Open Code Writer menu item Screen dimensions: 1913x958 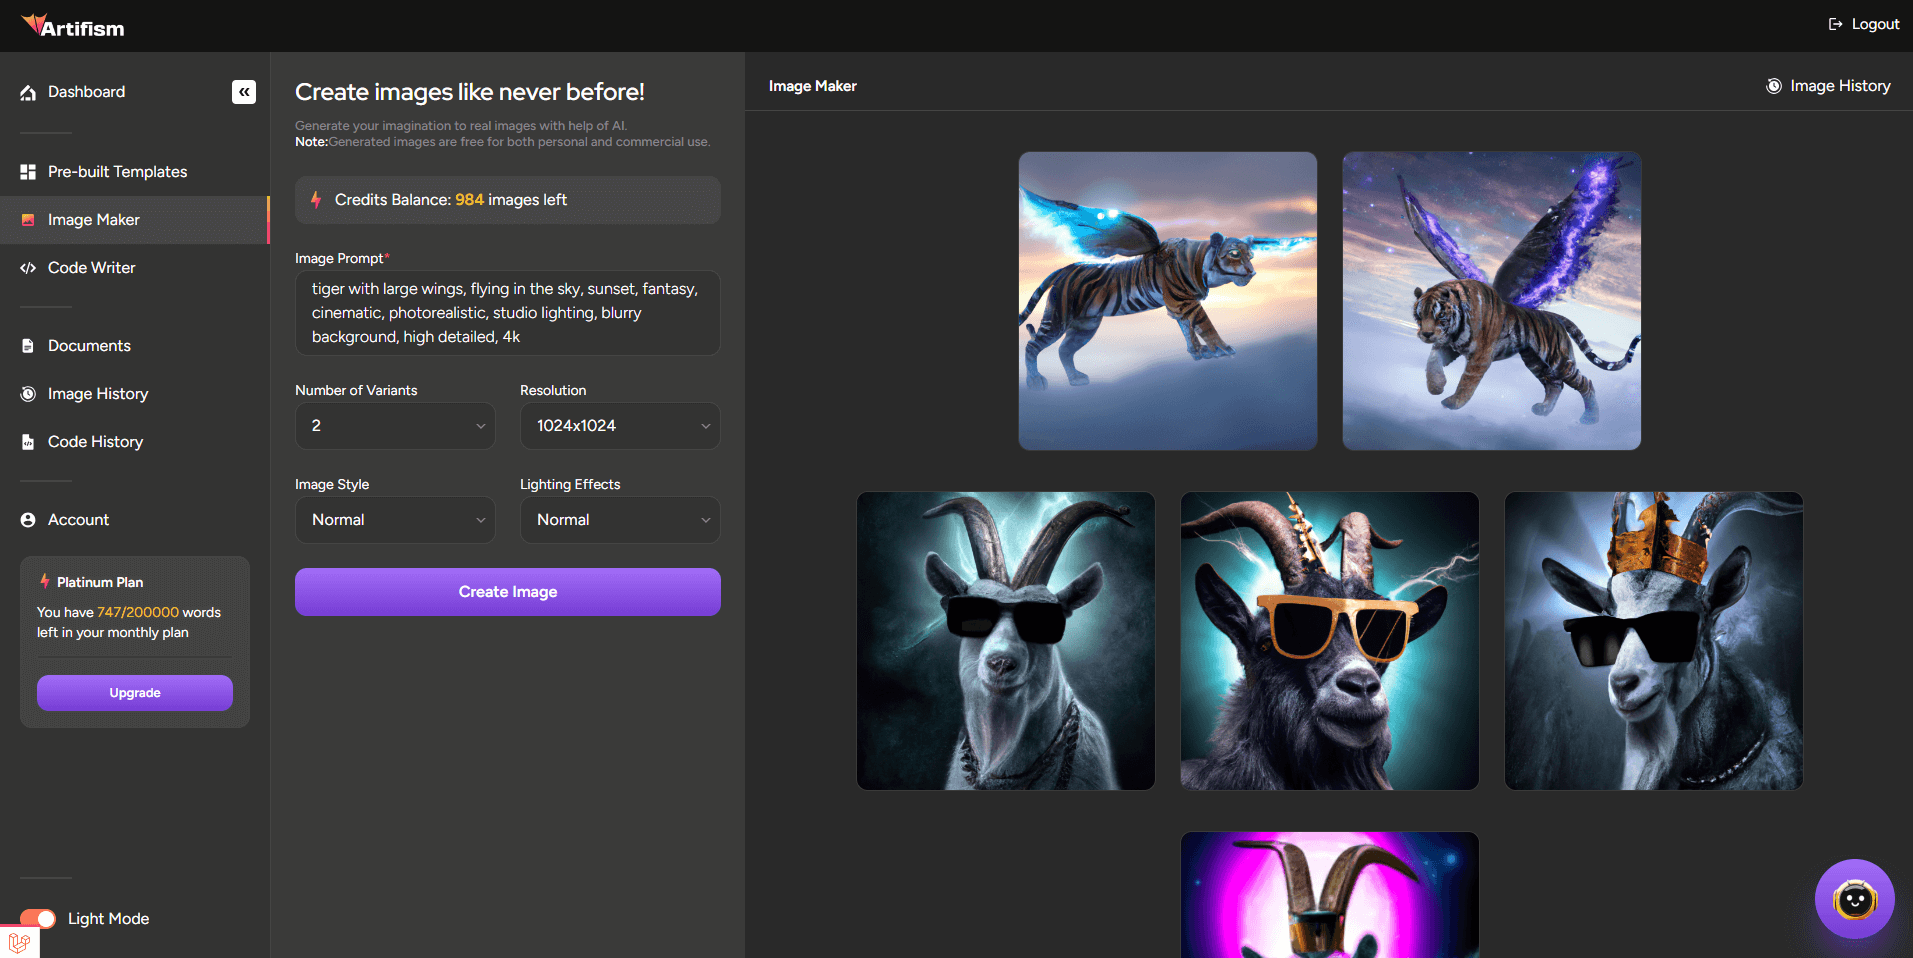click(x=134, y=268)
